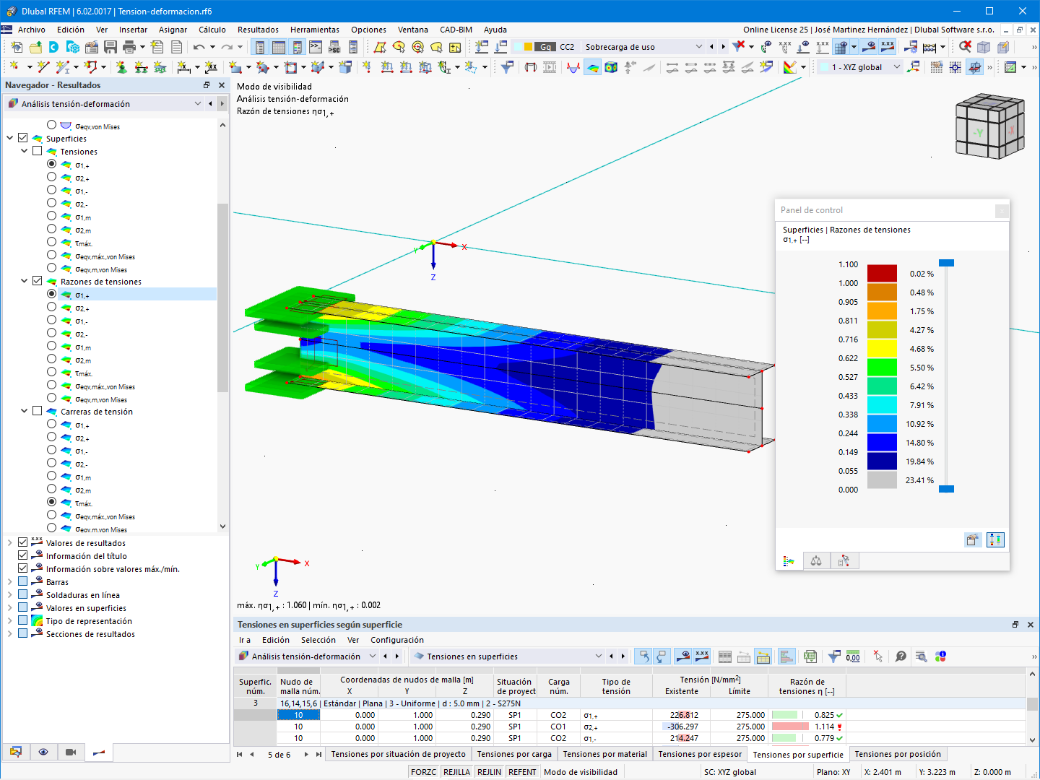The image size is (1040, 780).
Task: Enable the Barras checkbox
Action: click(x=23, y=582)
